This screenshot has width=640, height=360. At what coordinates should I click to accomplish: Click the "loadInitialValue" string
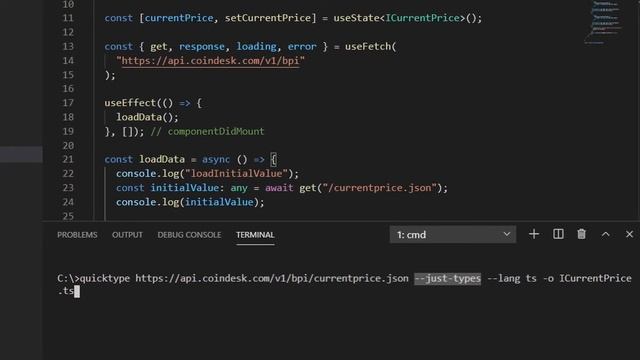pyautogui.click(x=236, y=173)
